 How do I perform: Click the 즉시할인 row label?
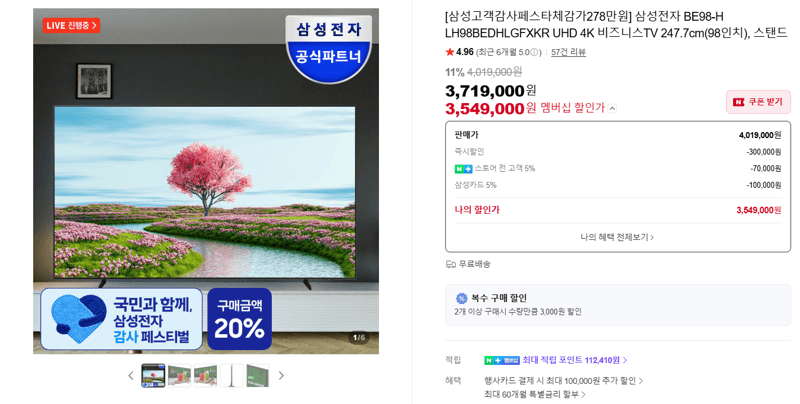(x=469, y=152)
